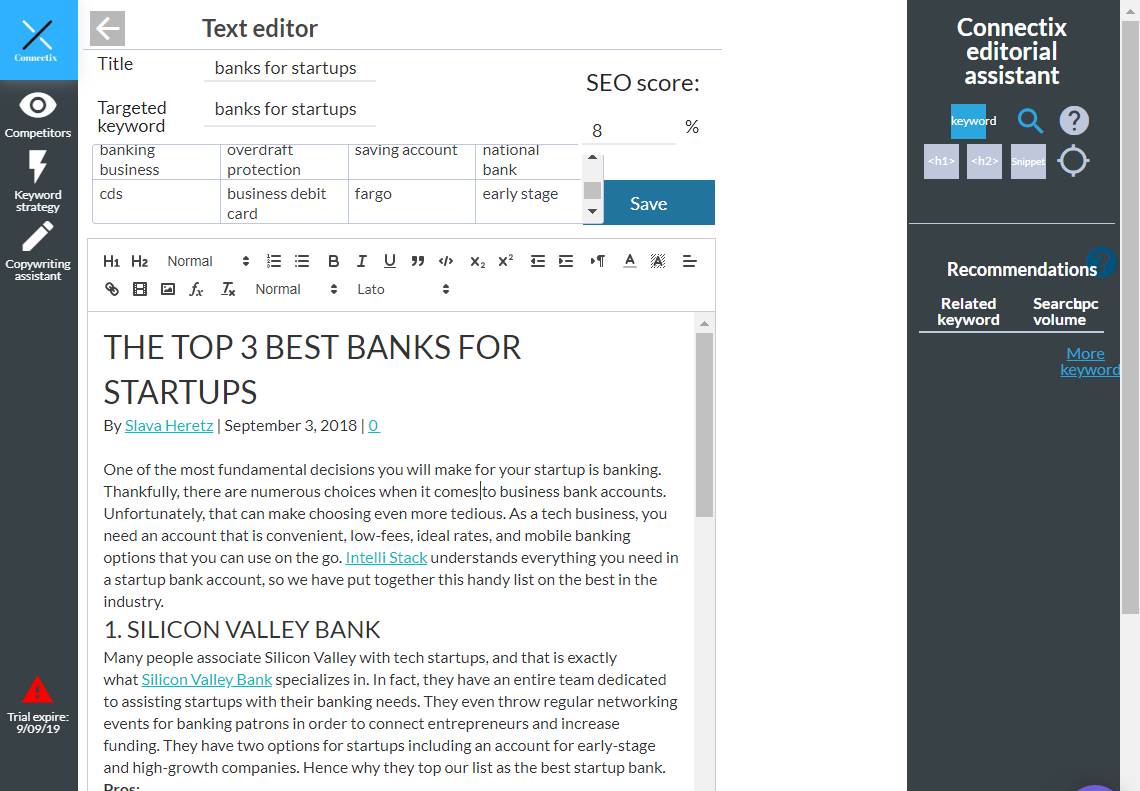Open the Lato font dropdown
Image resolution: width=1140 pixels, height=791 pixels.
point(404,289)
